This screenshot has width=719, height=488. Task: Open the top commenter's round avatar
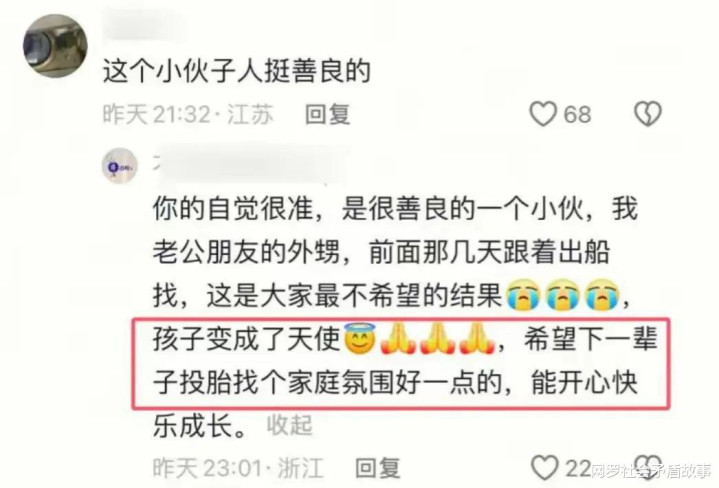tap(55, 46)
